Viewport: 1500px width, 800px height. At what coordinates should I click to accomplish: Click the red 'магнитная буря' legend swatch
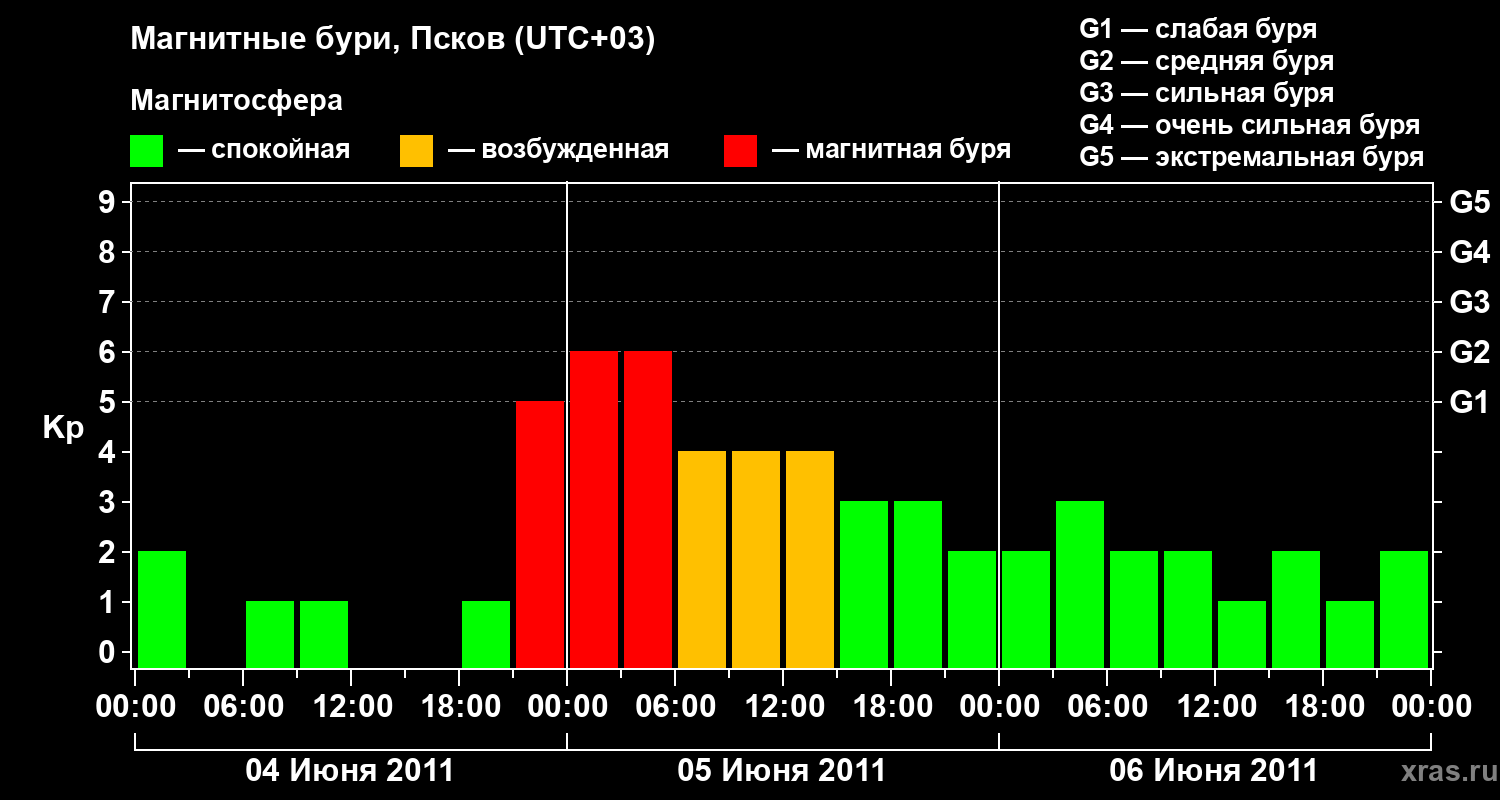740,150
